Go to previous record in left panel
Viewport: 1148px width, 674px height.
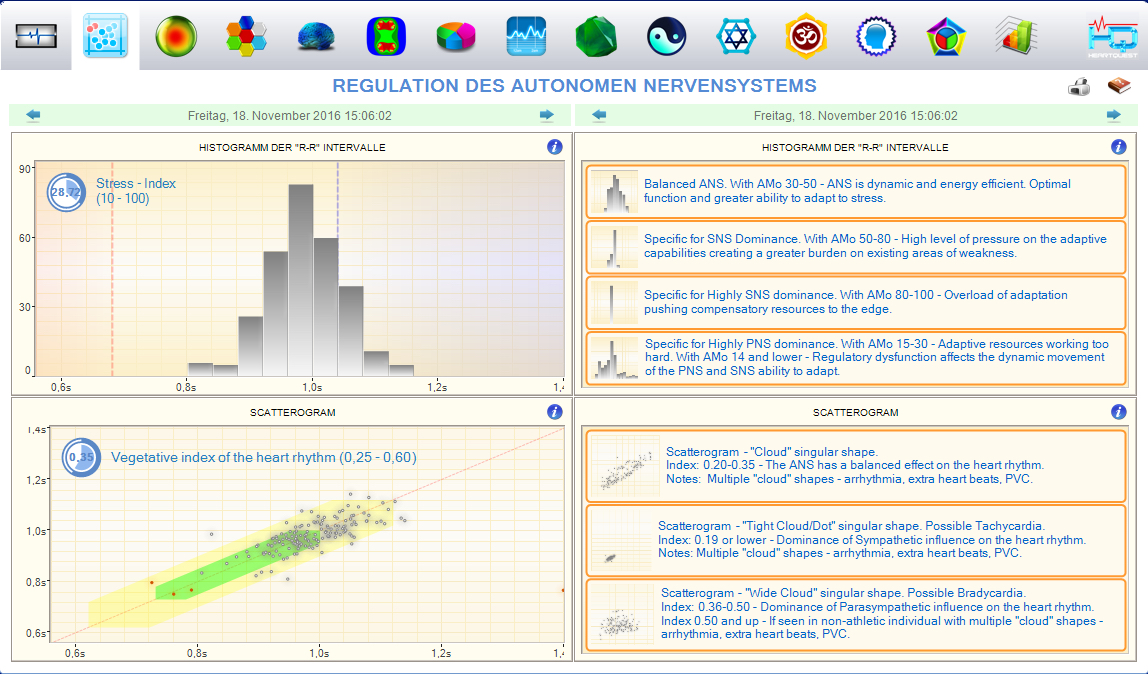click(x=34, y=115)
